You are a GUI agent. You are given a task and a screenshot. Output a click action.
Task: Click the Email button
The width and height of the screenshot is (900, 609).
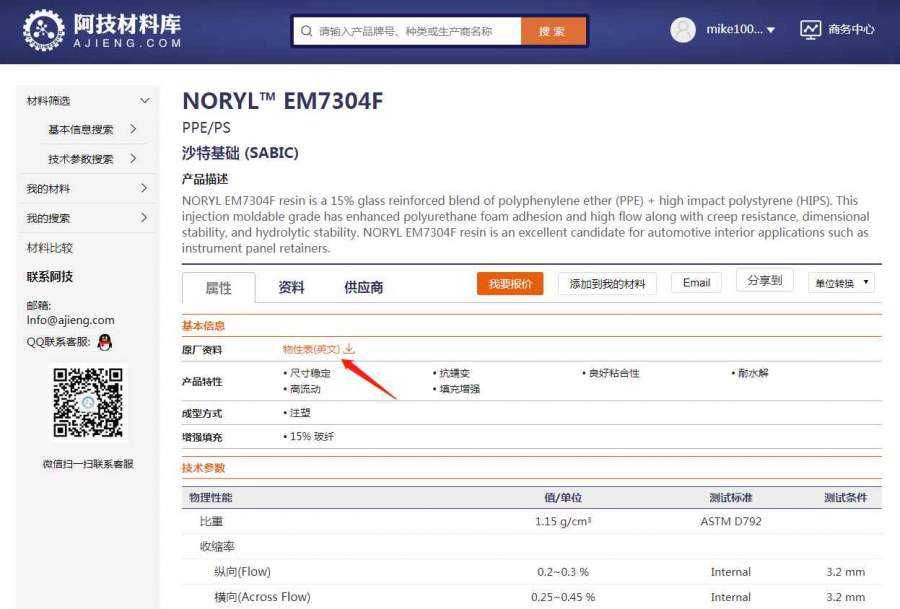click(x=696, y=282)
